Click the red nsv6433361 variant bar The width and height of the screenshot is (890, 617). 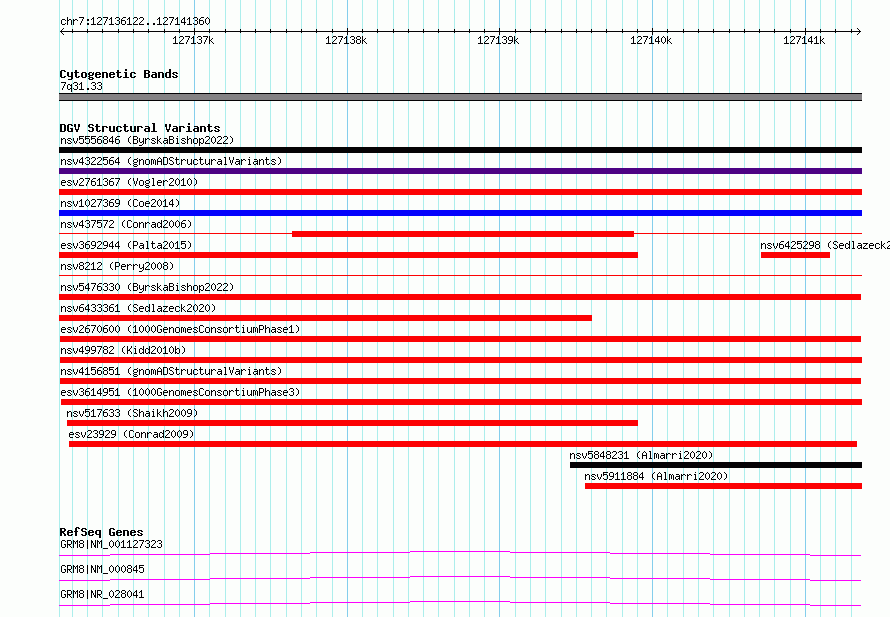click(x=325, y=318)
